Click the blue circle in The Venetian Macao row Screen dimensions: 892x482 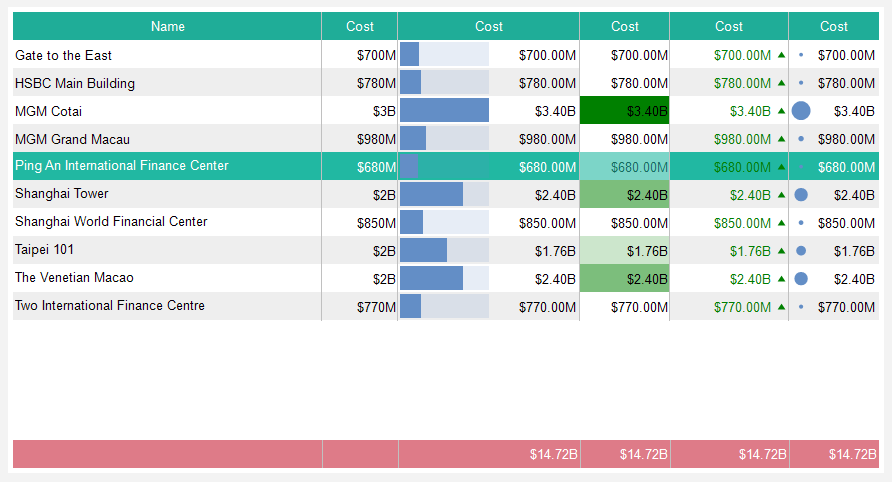click(x=801, y=279)
